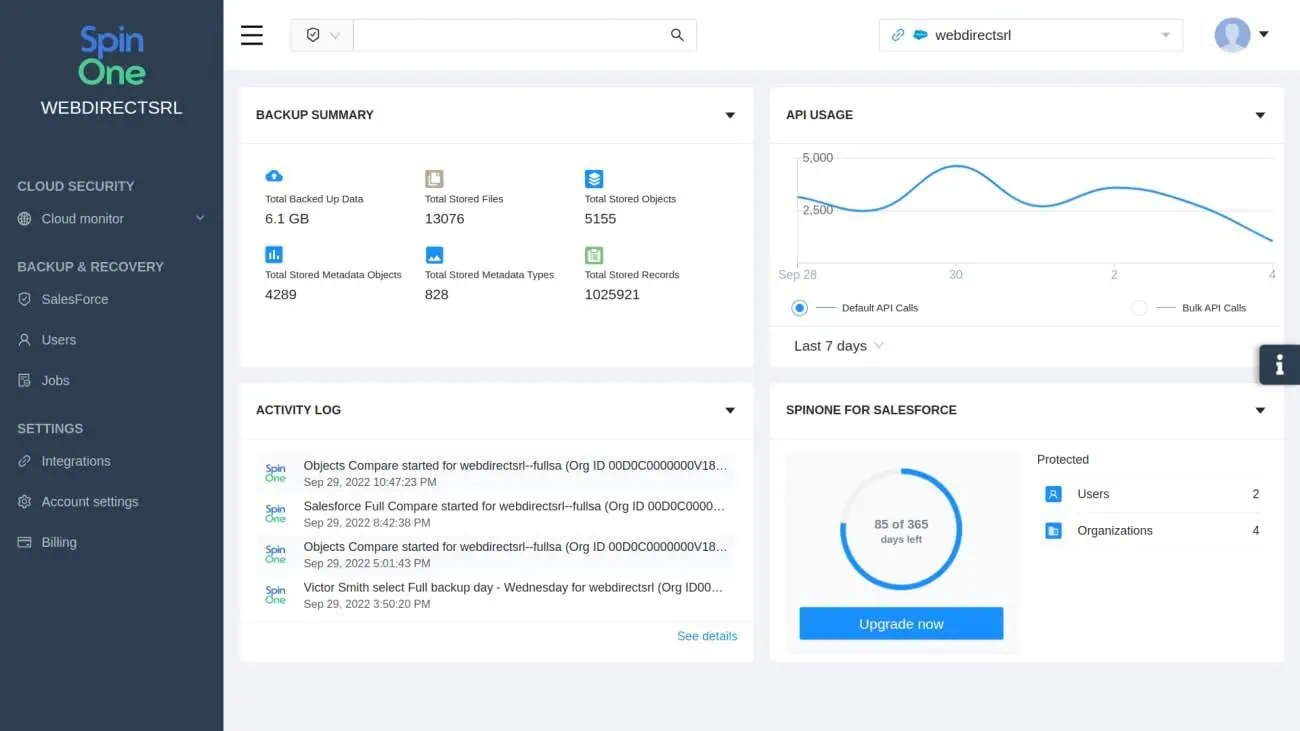Click the Total Backed Up Data cloud icon
1300x731 pixels.
(273, 175)
